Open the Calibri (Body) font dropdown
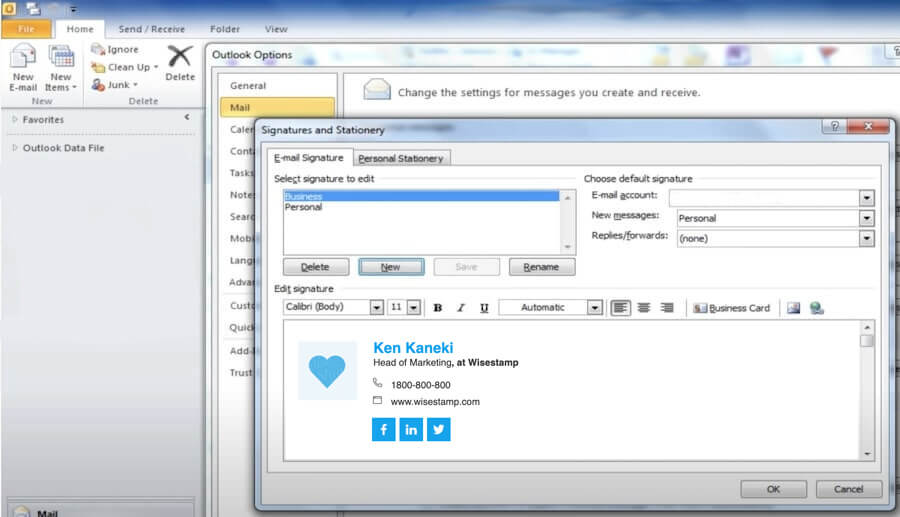Image resolution: width=900 pixels, height=517 pixels. (x=377, y=308)
